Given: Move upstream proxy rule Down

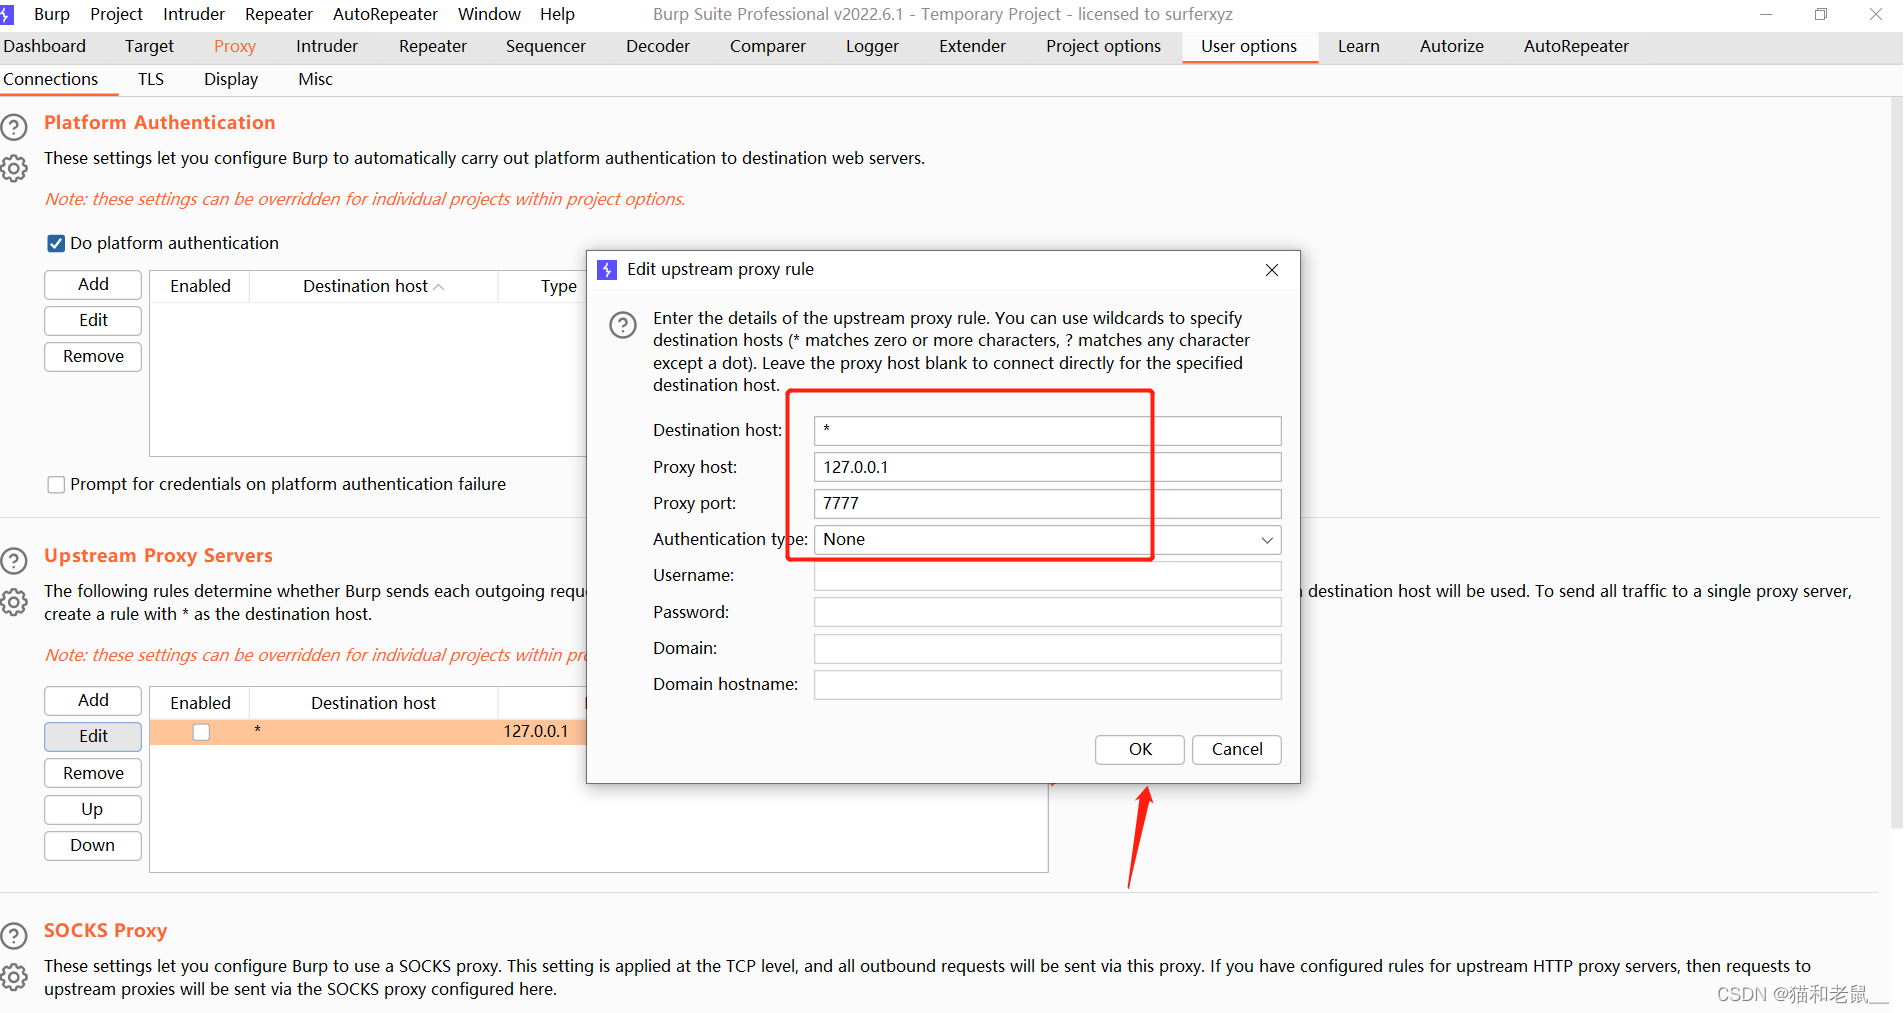Looking at the screenshot, I should coord(93,846).
